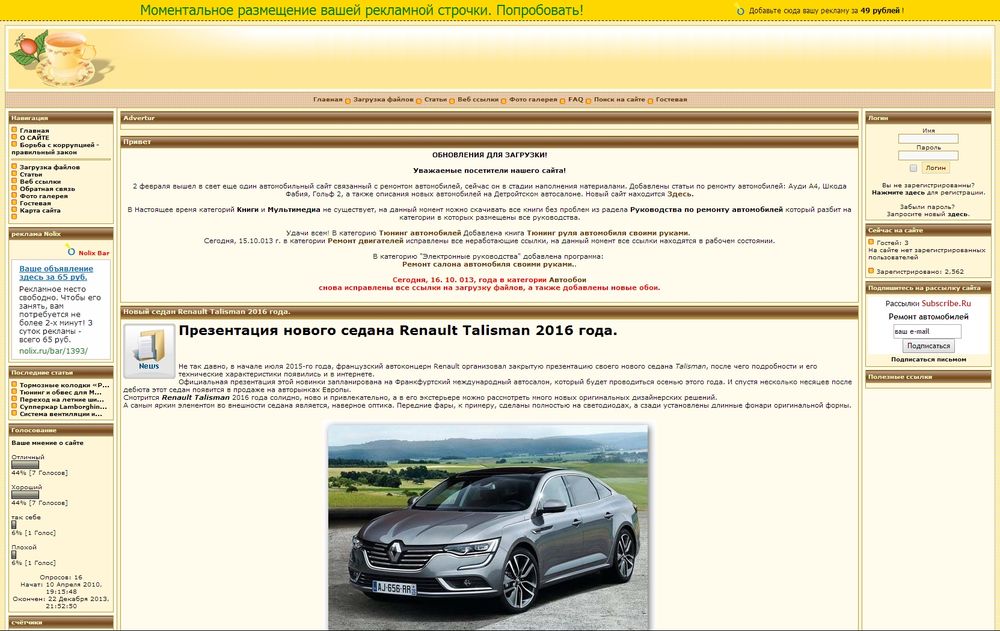Open О САЙТЕ in the sidebar

[34, 138]
